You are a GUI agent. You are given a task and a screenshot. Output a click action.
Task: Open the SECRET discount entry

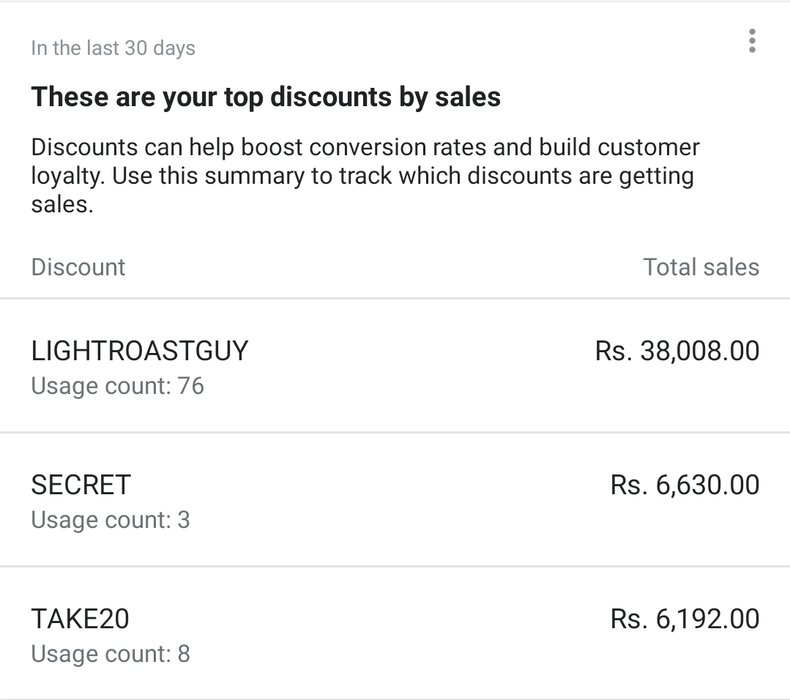(395, 499)
